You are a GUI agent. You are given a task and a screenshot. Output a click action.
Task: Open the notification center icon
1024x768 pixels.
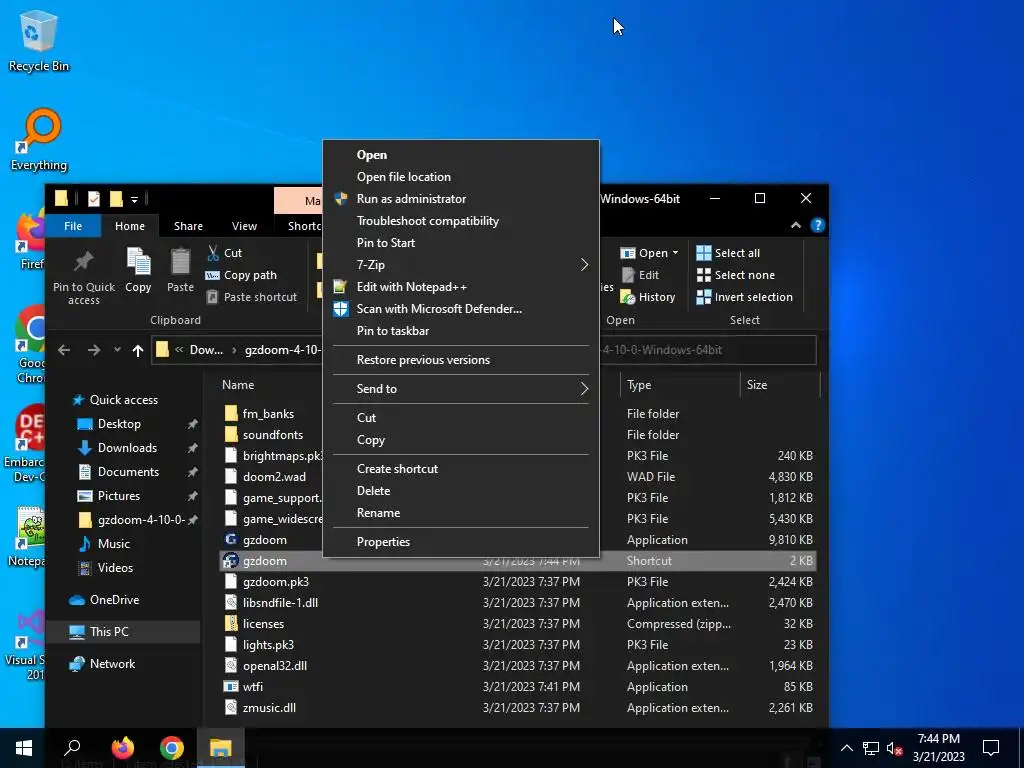(x=991, y=748)
